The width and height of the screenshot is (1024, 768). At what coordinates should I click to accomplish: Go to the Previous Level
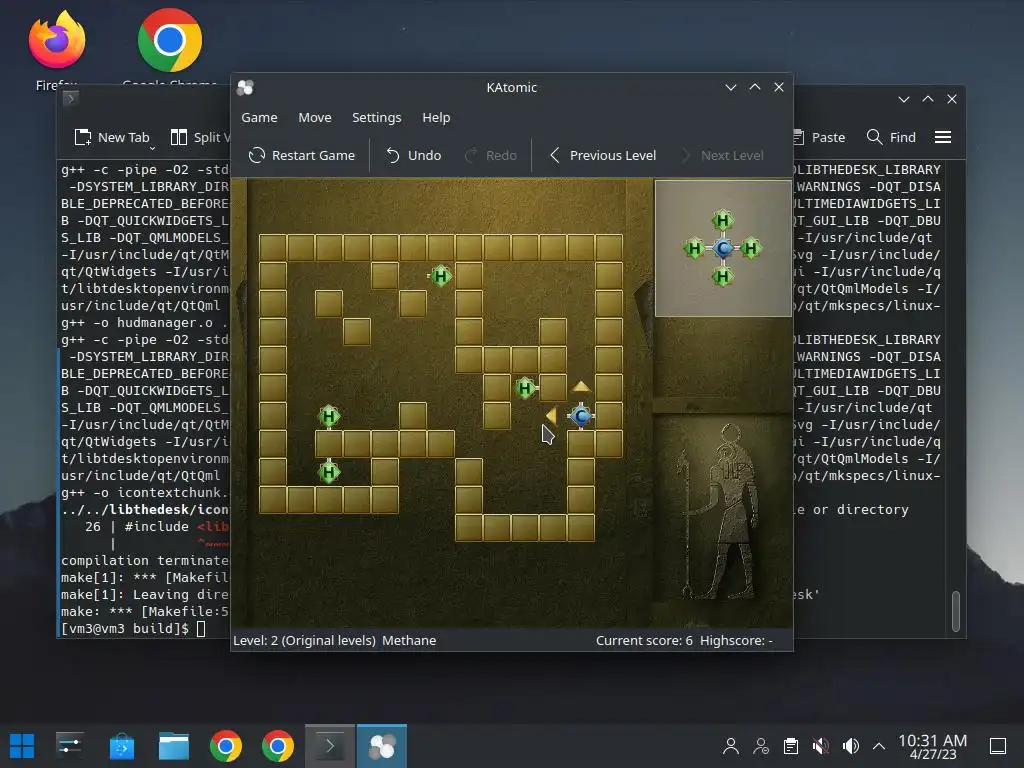click(x=602, y=155)
